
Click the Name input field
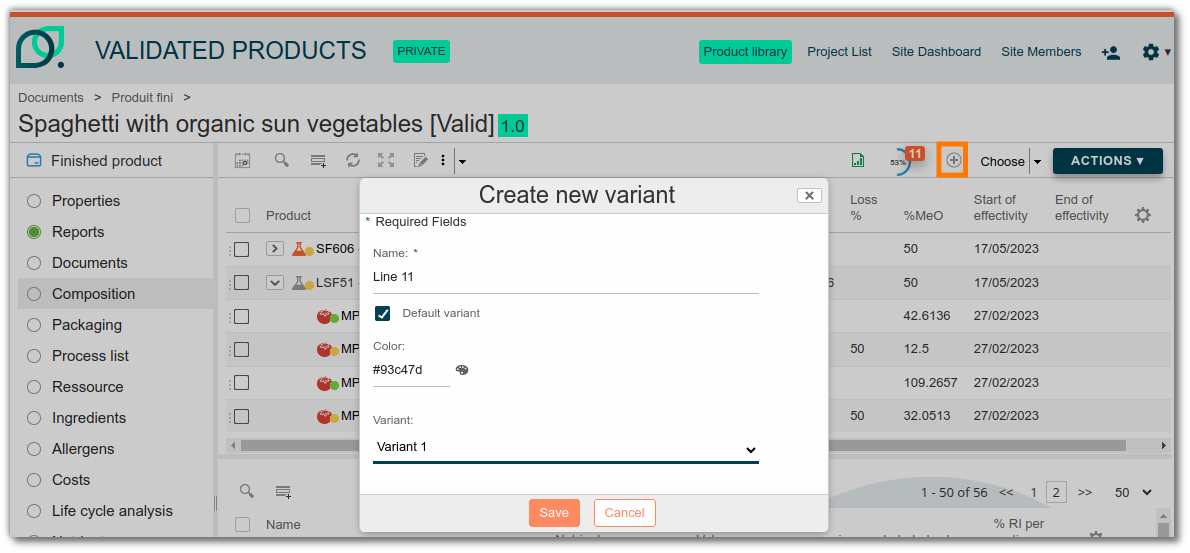tap(566, 277)
